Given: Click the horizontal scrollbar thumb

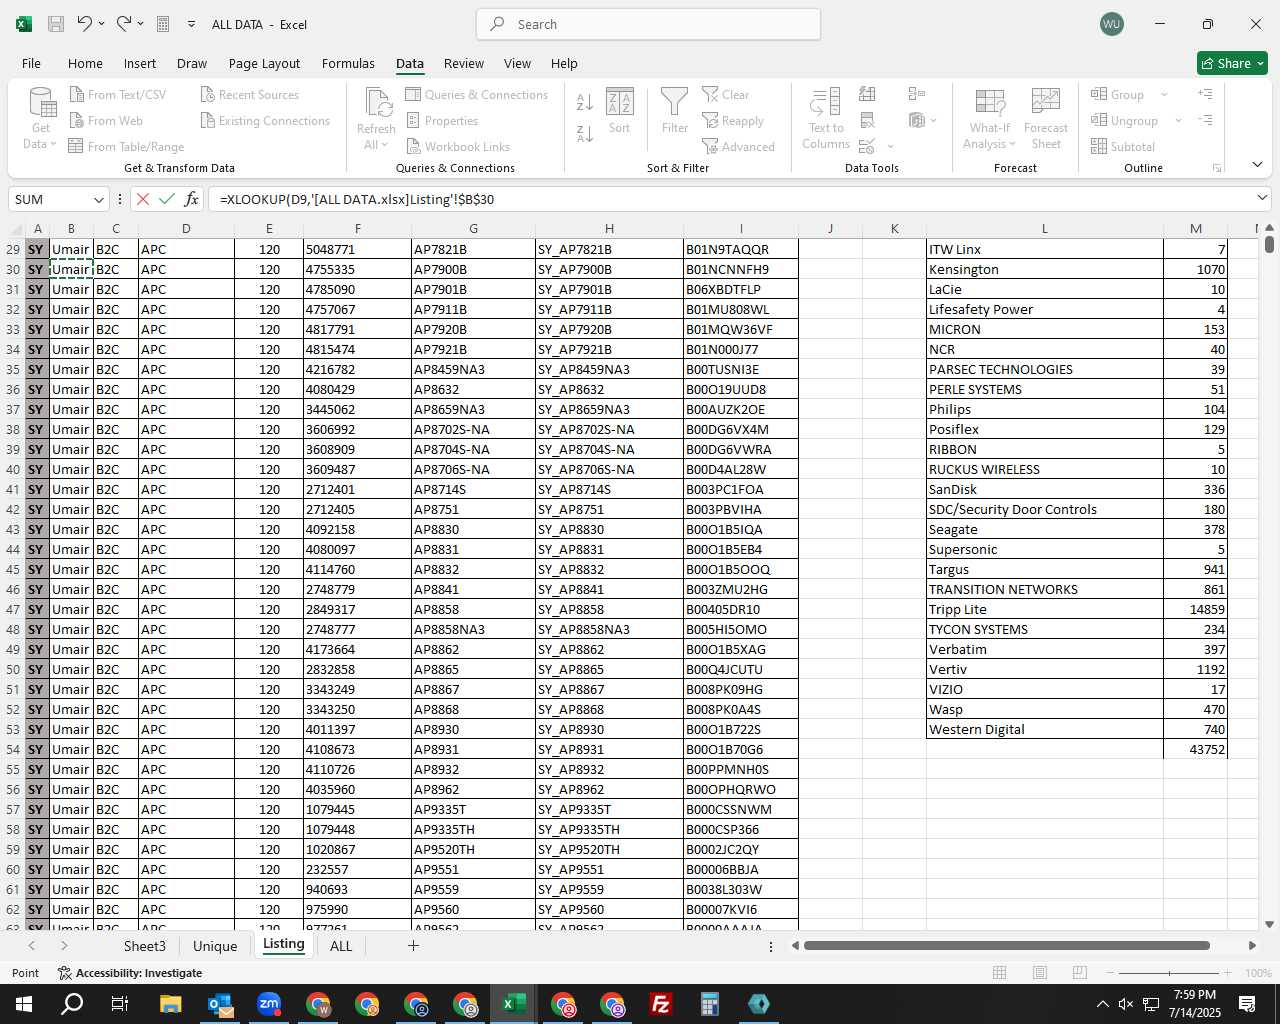Looking at the screenshot, I should [1006, 945].
